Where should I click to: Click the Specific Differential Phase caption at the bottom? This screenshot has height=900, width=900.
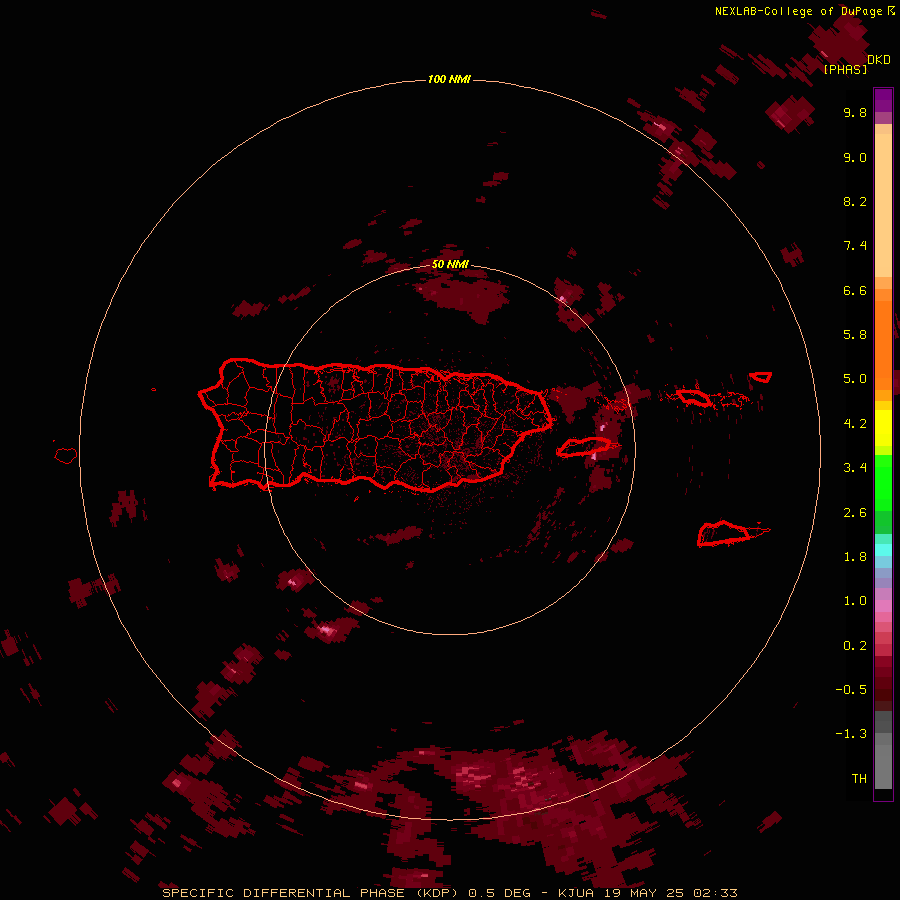[x=449, y=893]
